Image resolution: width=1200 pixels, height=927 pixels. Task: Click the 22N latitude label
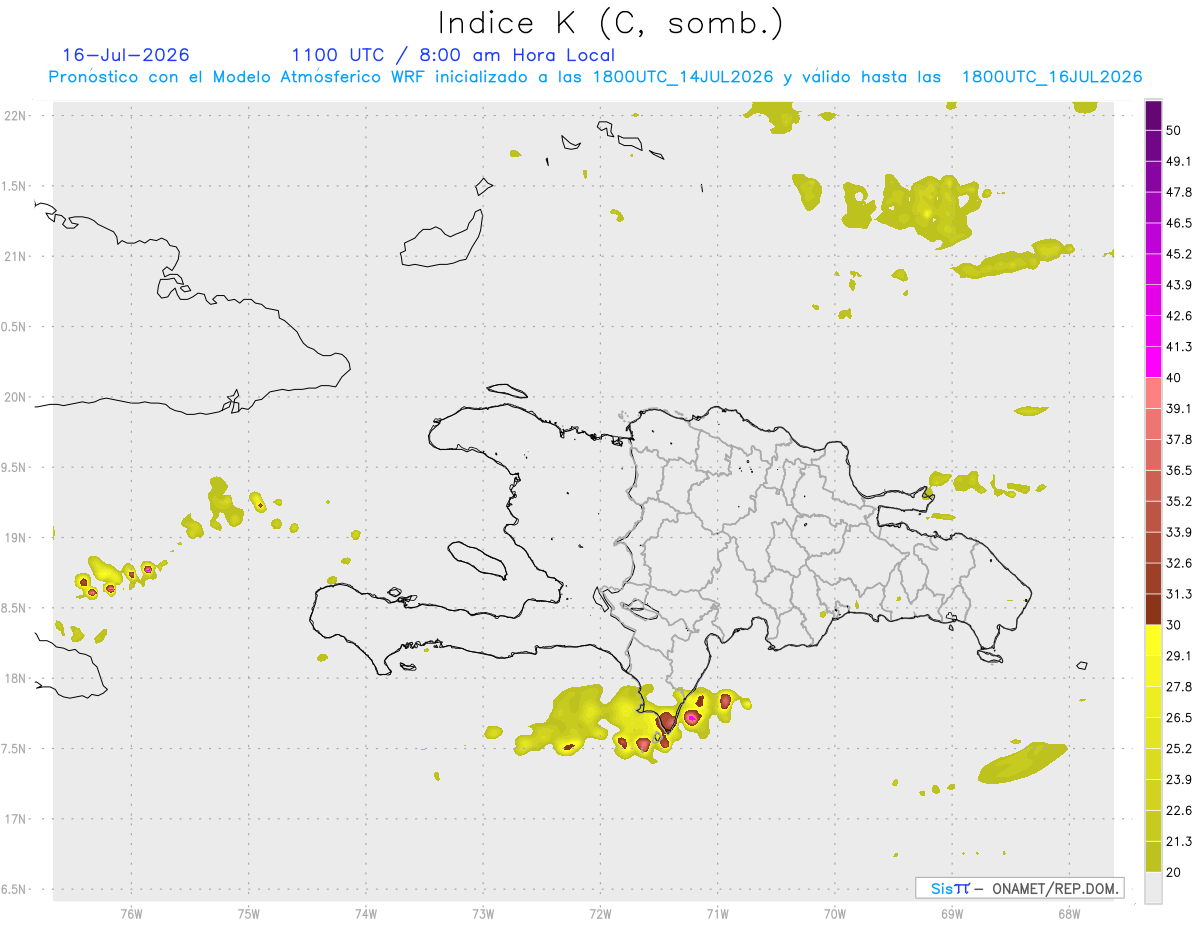(17, 116)
